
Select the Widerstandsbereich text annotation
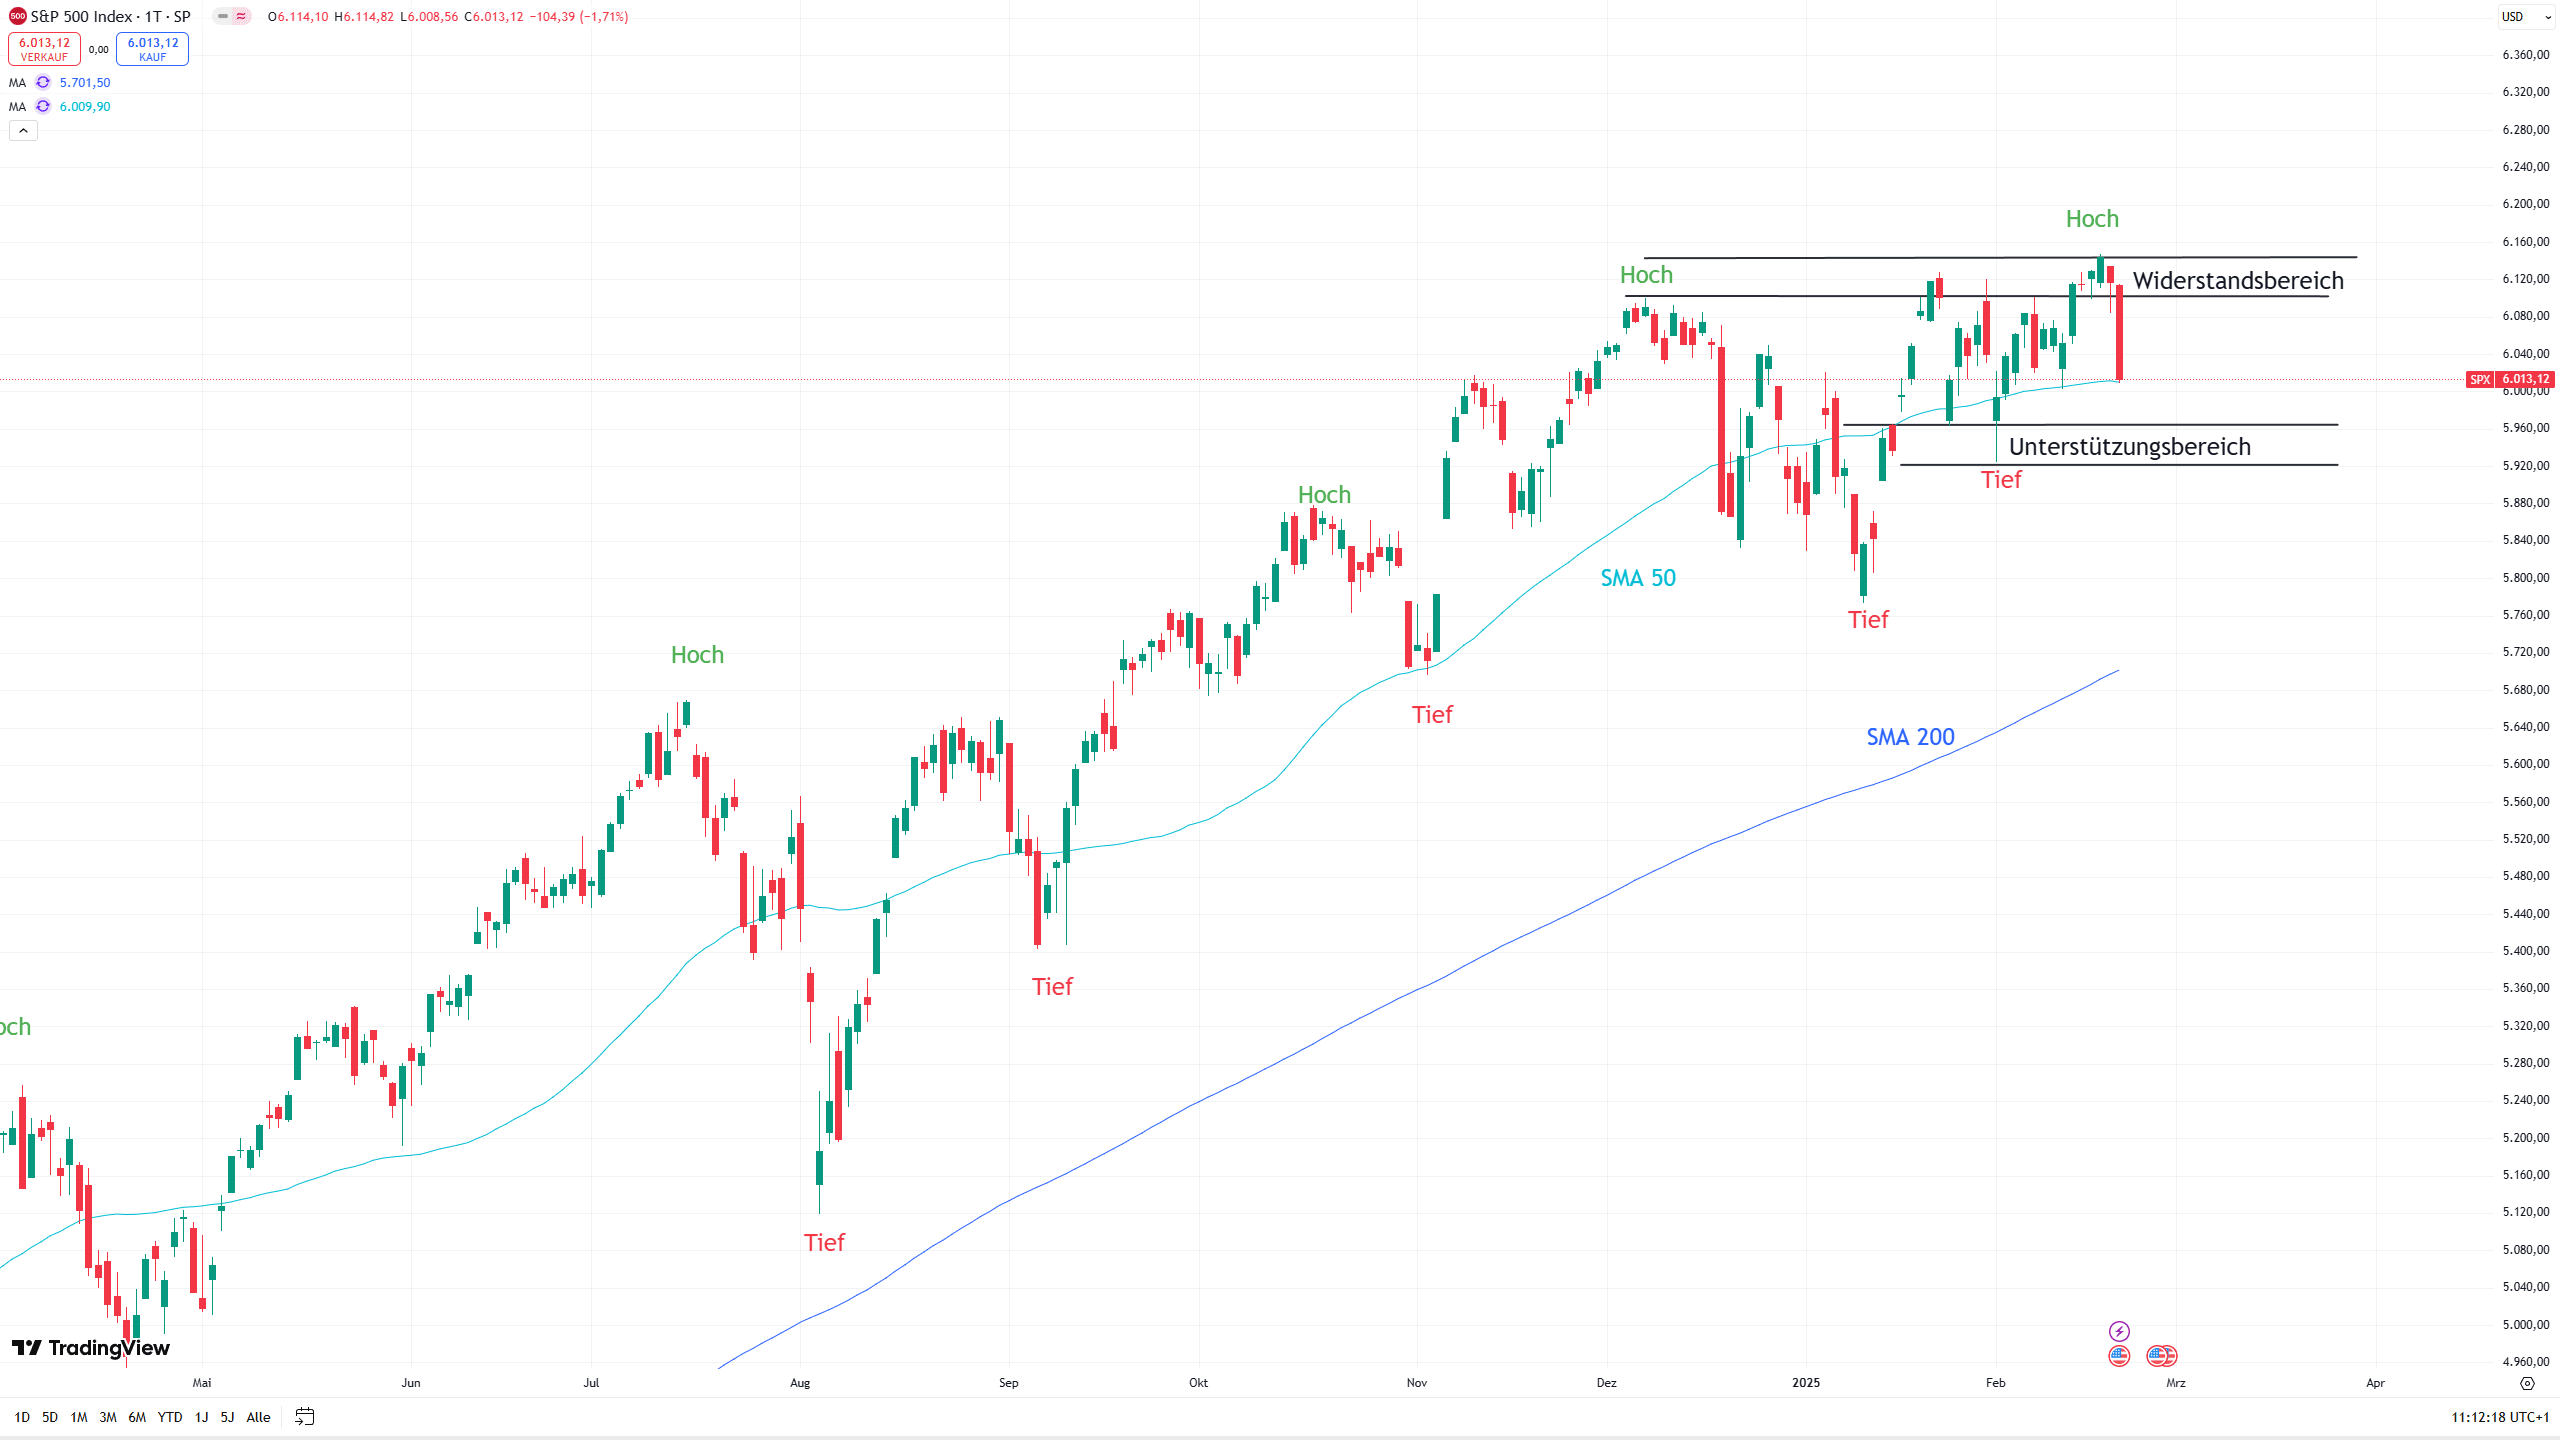click(x=2238, y=280)
